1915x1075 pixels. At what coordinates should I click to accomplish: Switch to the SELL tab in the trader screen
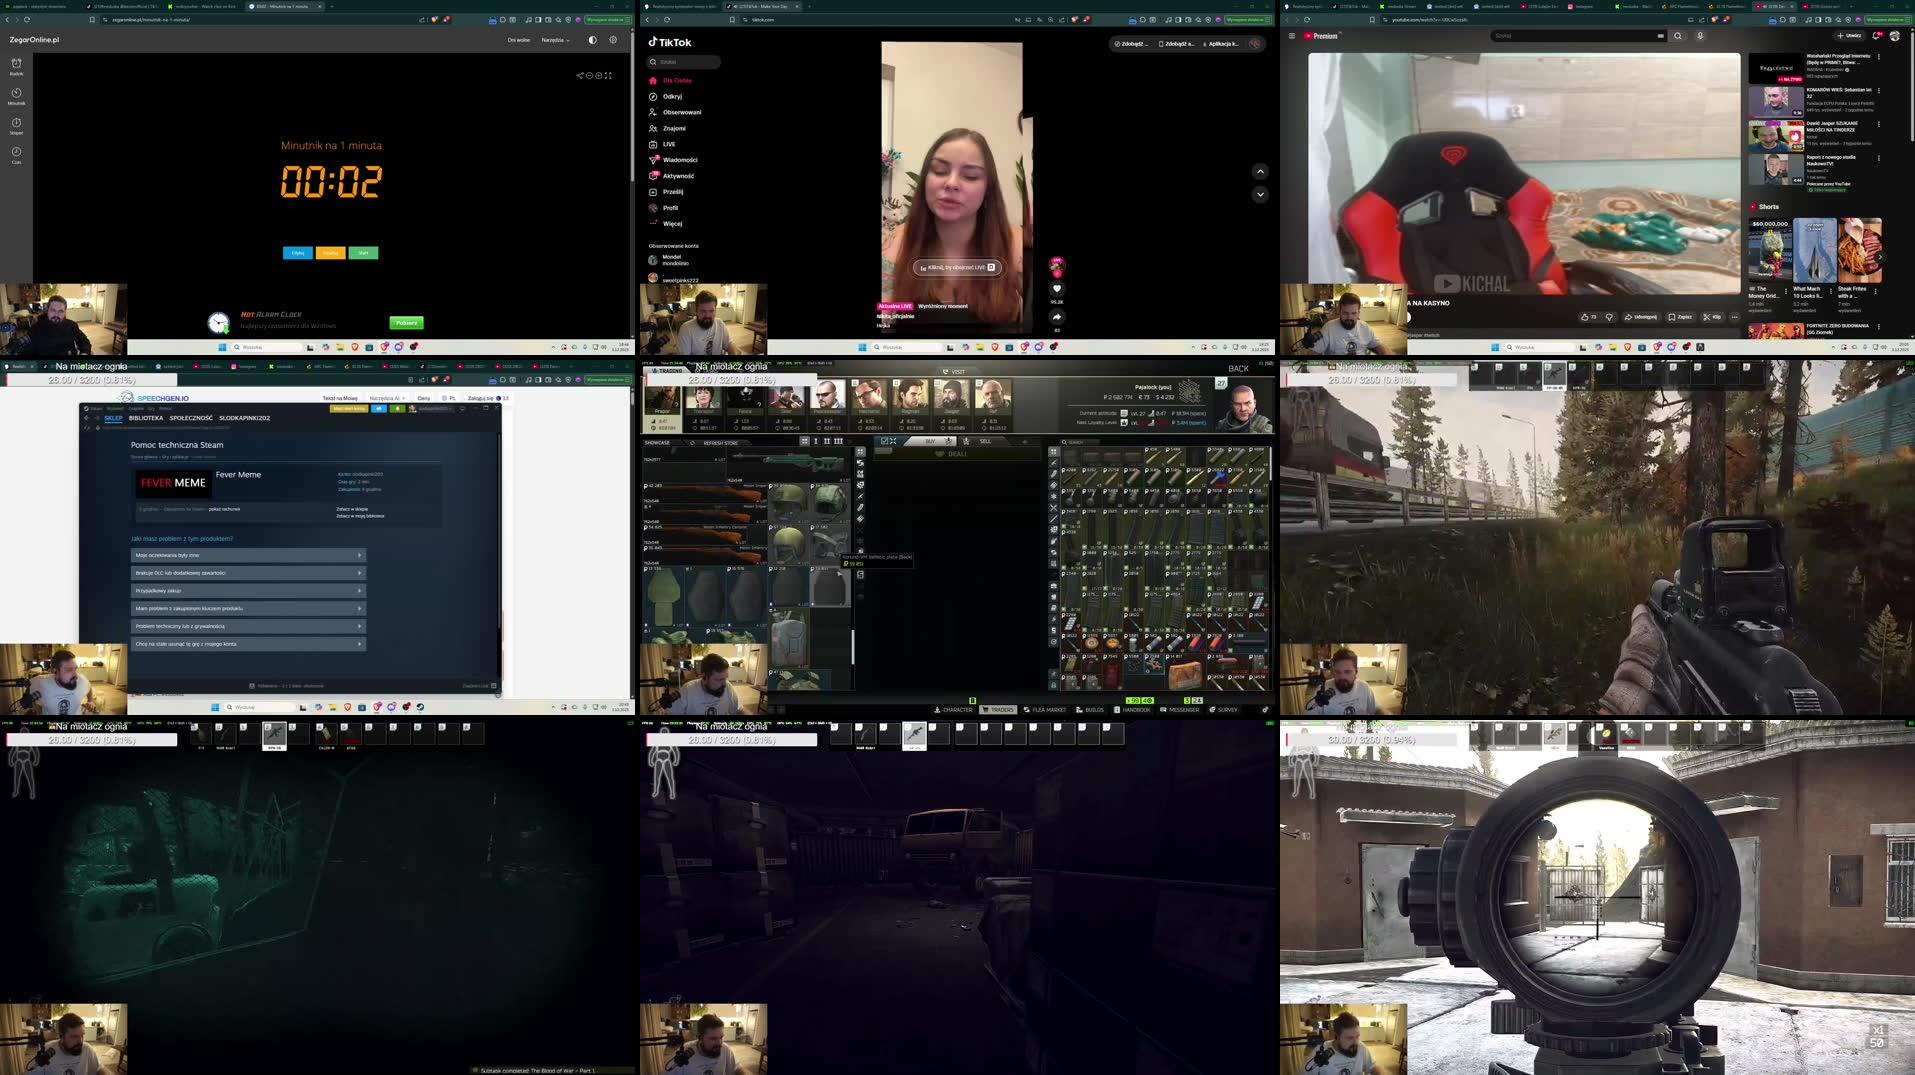[985, 440]
